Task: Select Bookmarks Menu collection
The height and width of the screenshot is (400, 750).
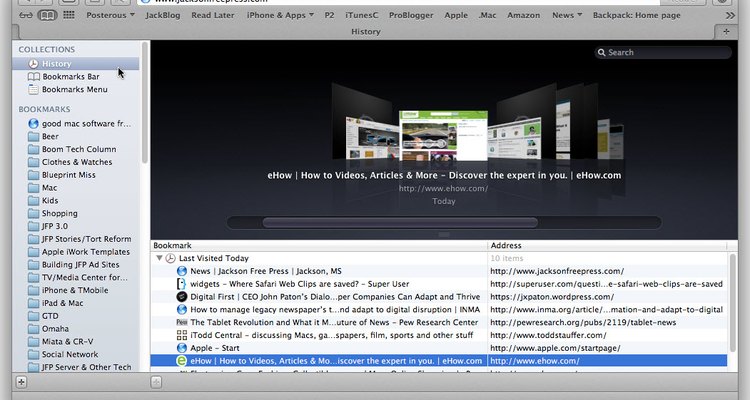Action: [76, 89]
